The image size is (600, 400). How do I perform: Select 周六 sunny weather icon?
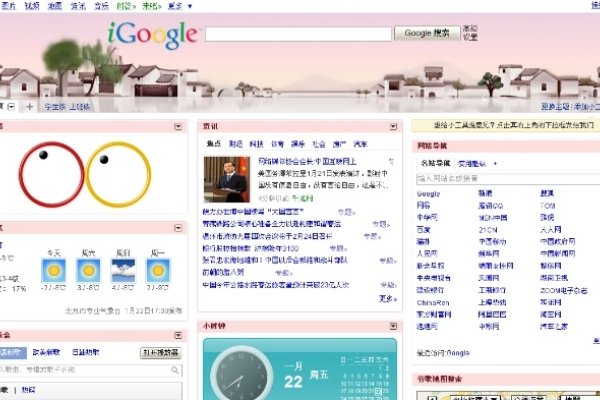click(88, 270)
